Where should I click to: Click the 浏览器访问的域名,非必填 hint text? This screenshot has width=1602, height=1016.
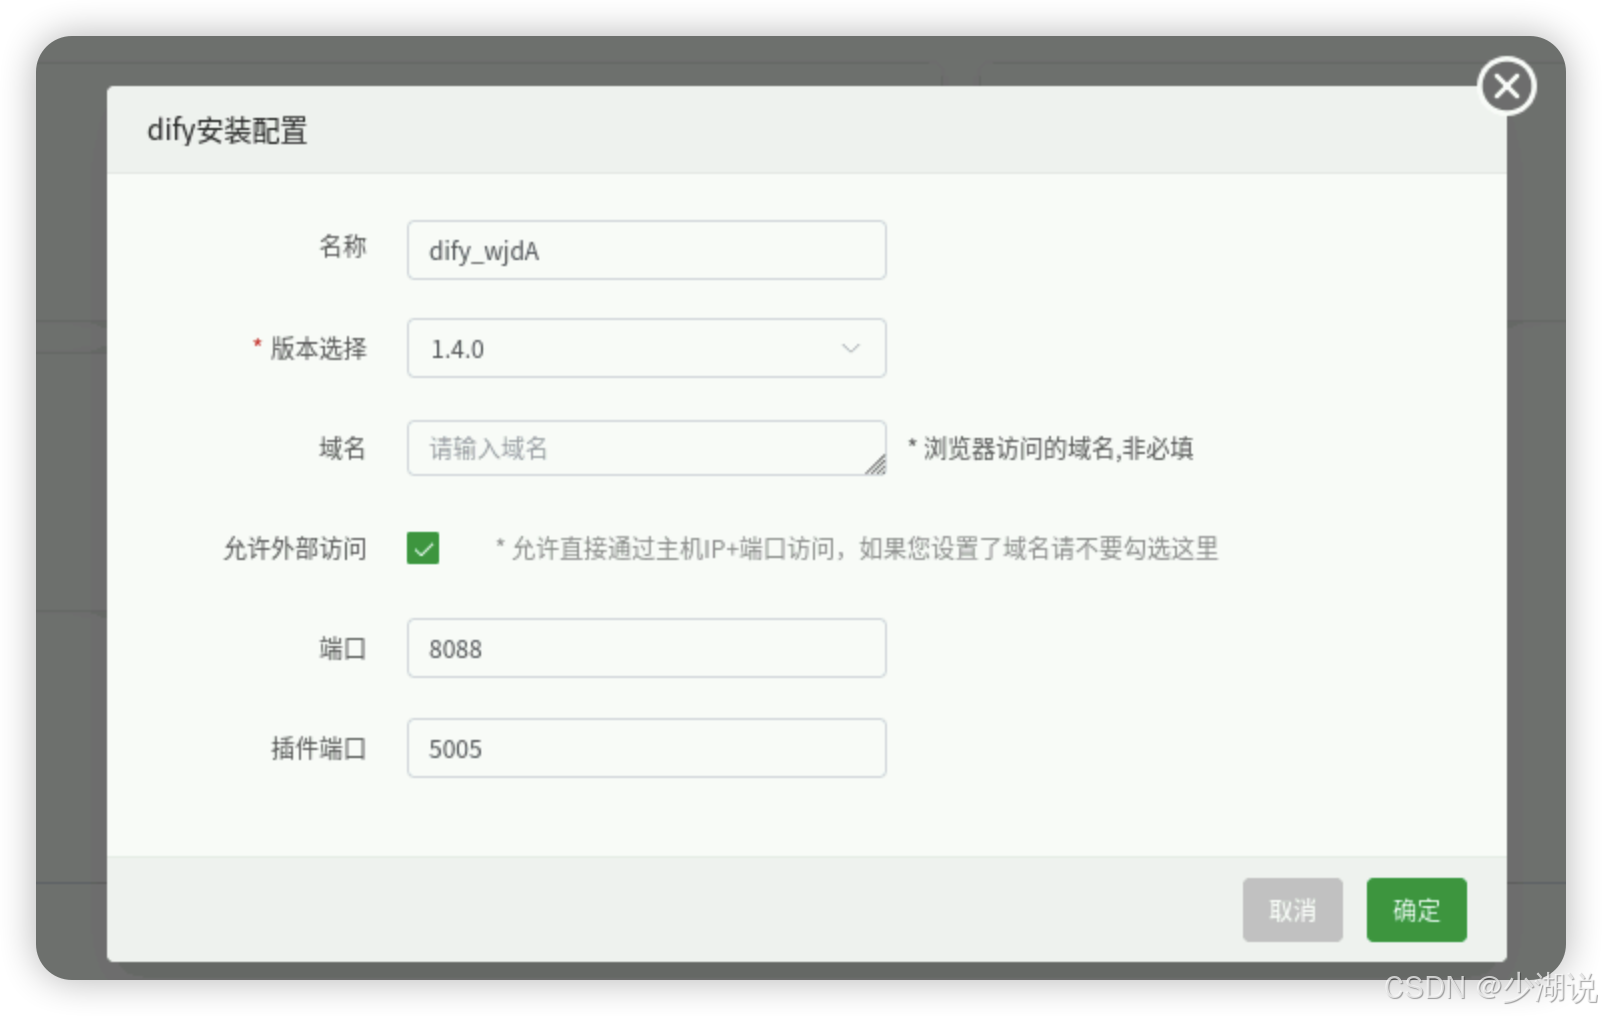tap(1051, 448)
